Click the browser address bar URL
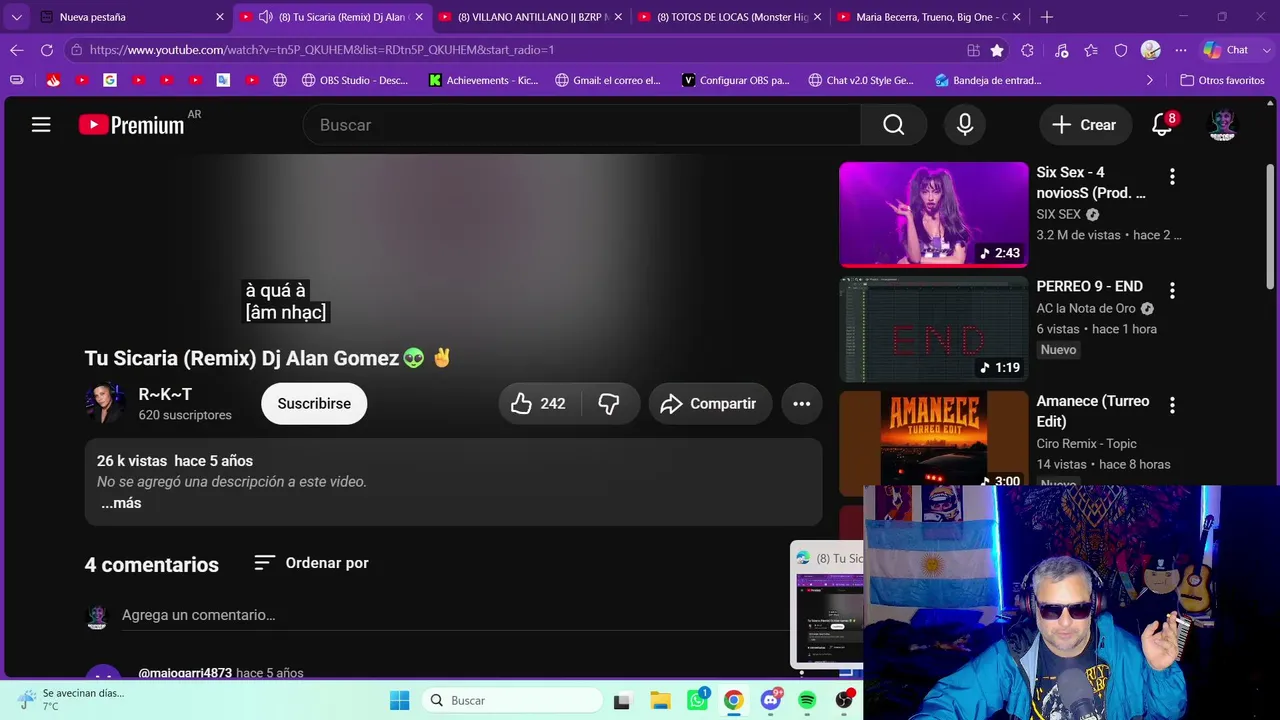The height and width of the screenshot is (720, 1280). 322,50
